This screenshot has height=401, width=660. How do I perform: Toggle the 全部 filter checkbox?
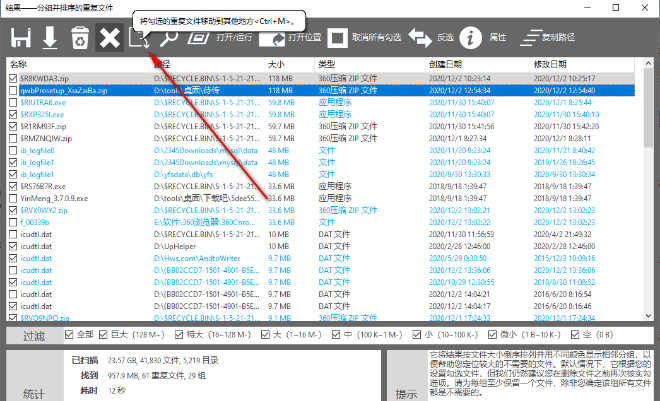pos(68,334)
